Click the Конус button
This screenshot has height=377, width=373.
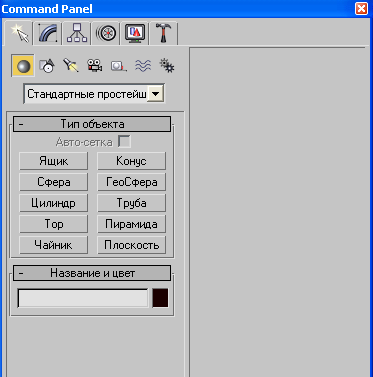[131, 161]
